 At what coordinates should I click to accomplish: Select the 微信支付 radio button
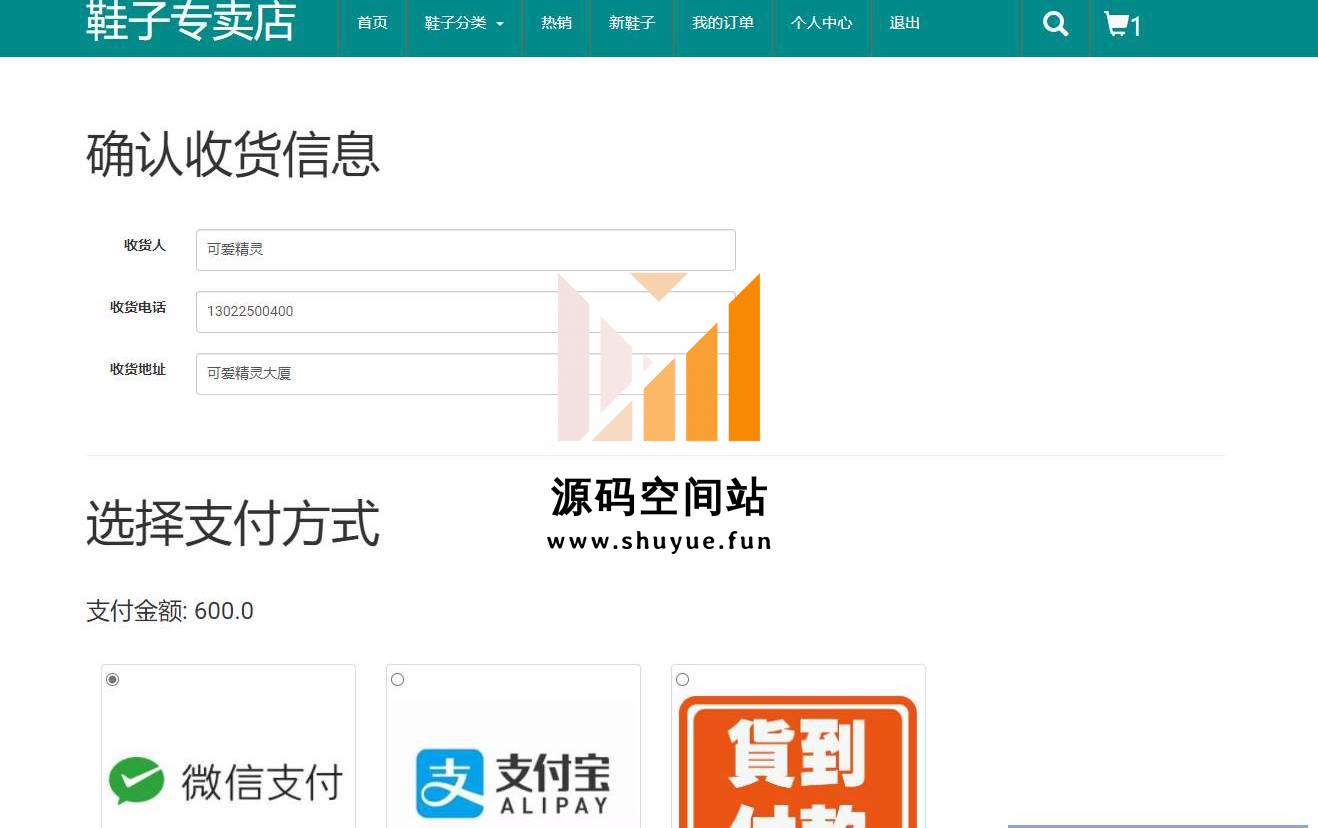click(113, 680)
